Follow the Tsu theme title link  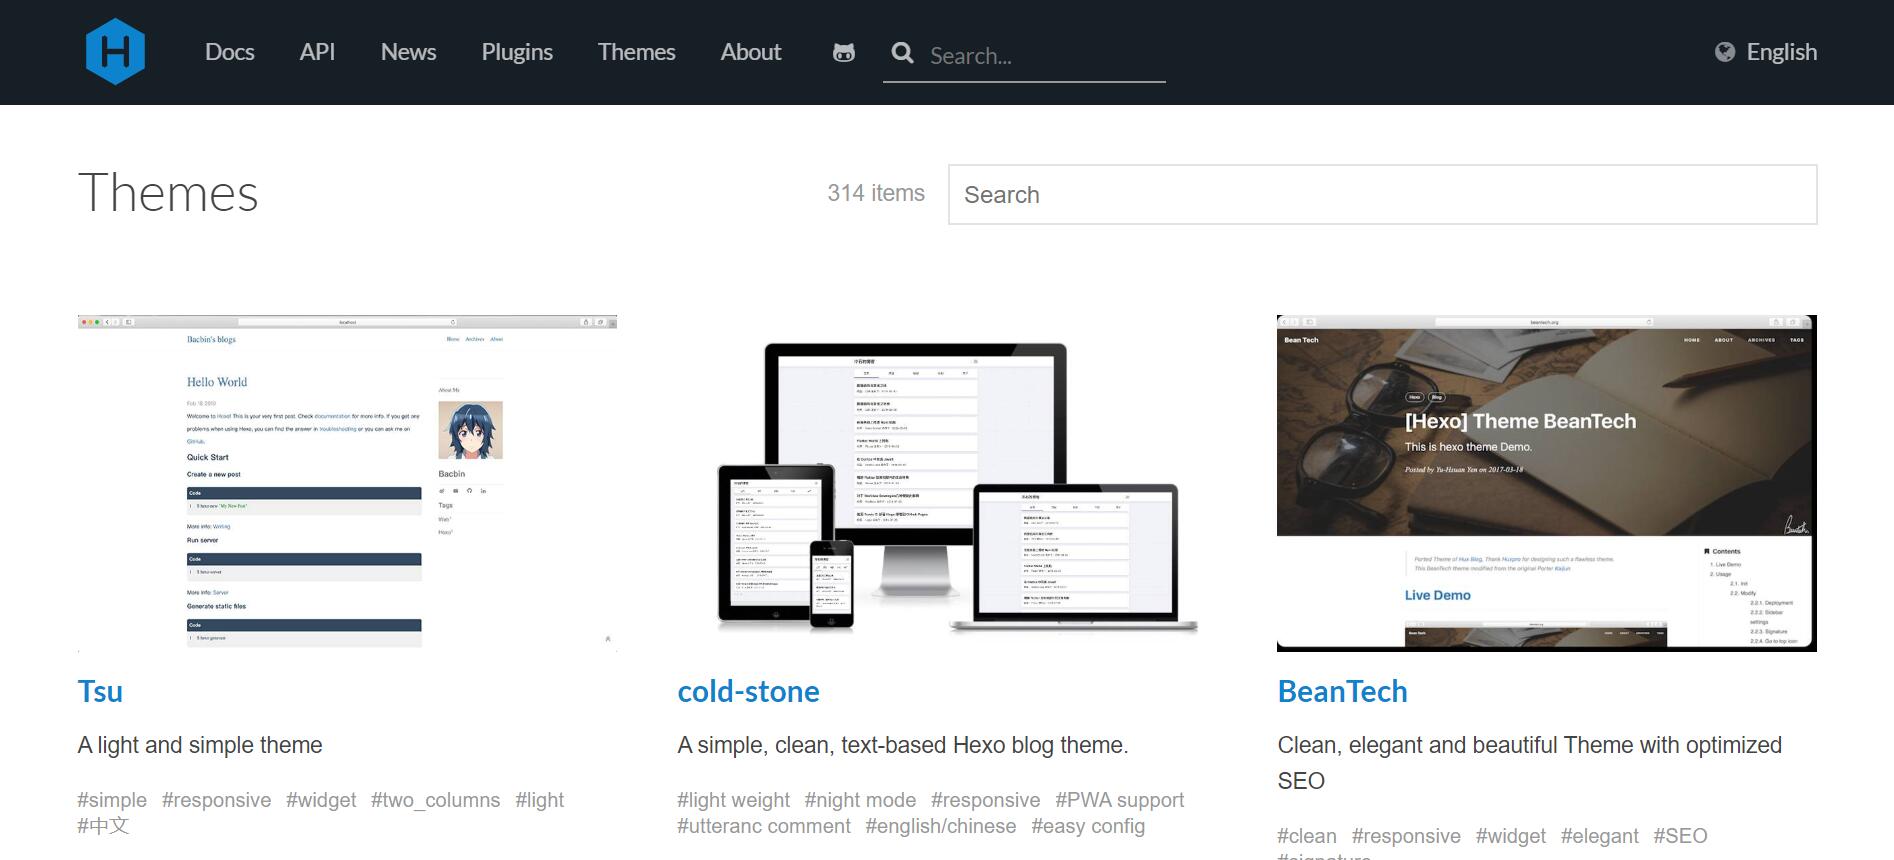point(100,692)
